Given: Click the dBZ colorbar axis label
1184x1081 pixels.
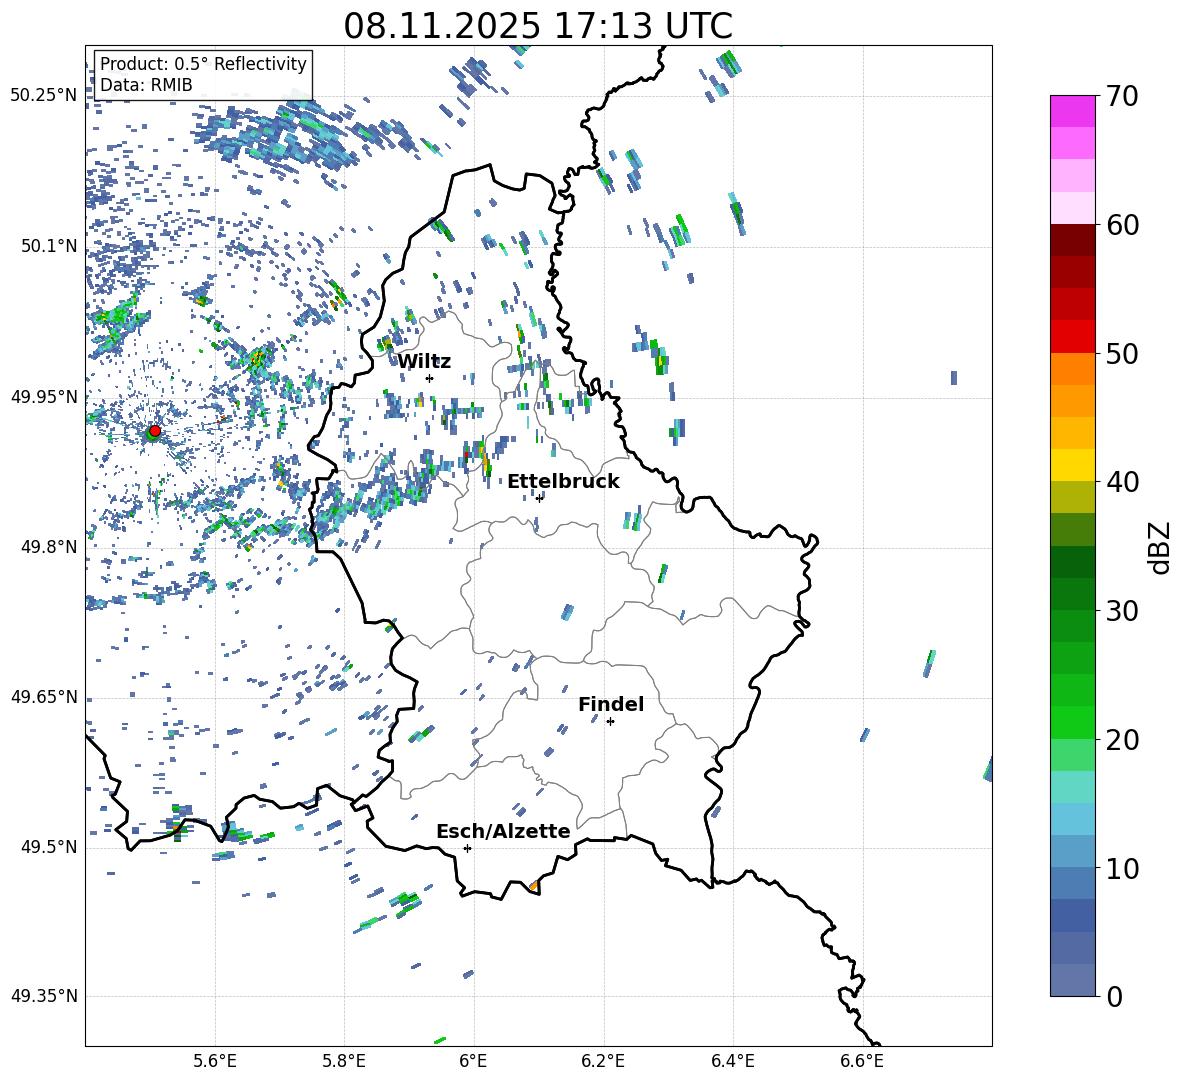Looking at the screenshot, I should 1161,548.
